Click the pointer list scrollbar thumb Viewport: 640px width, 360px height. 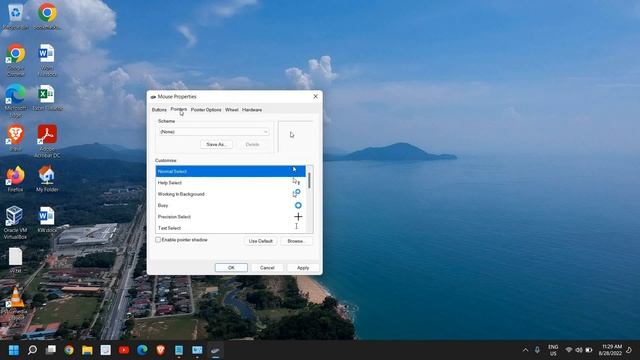tap(309, 180)
